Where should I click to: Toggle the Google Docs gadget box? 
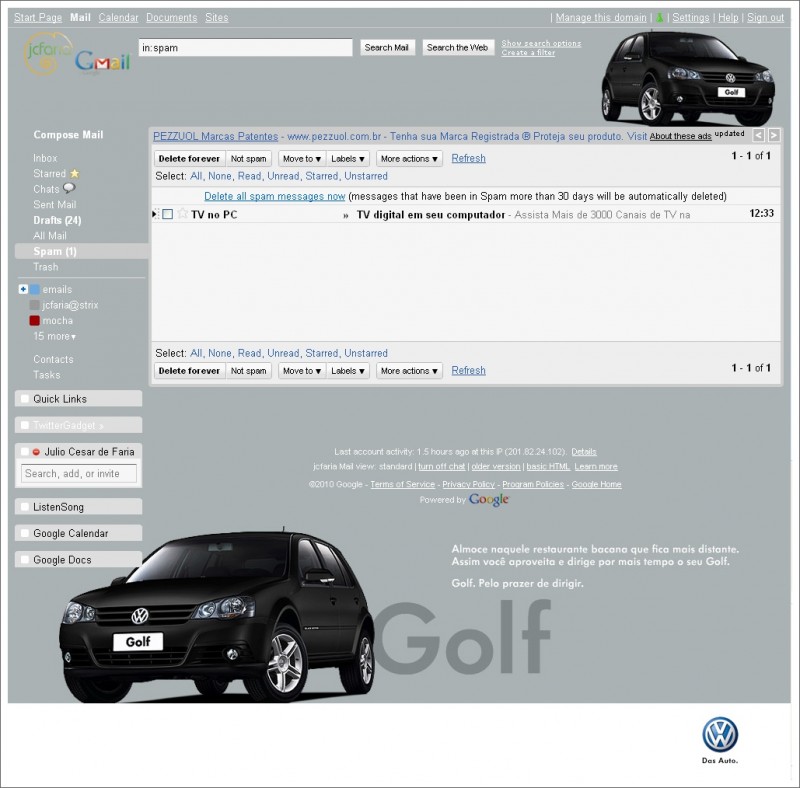pyautogui.click(x=24, y=559)
